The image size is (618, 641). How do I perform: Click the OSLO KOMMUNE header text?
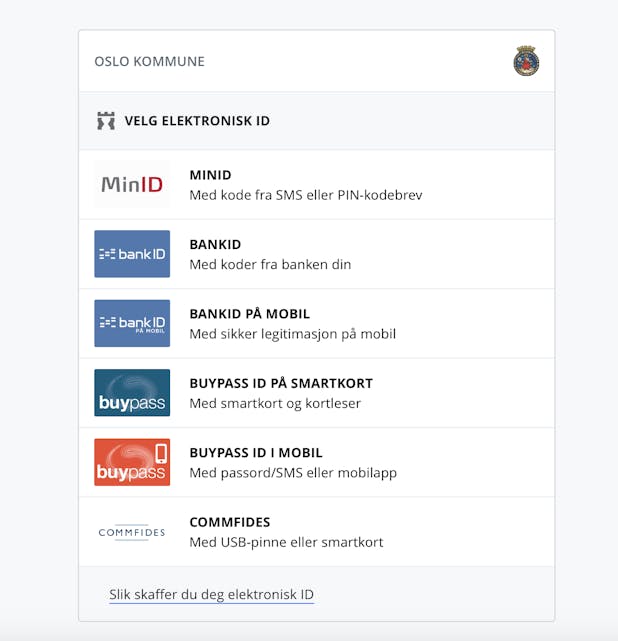(x=149, y=61)
